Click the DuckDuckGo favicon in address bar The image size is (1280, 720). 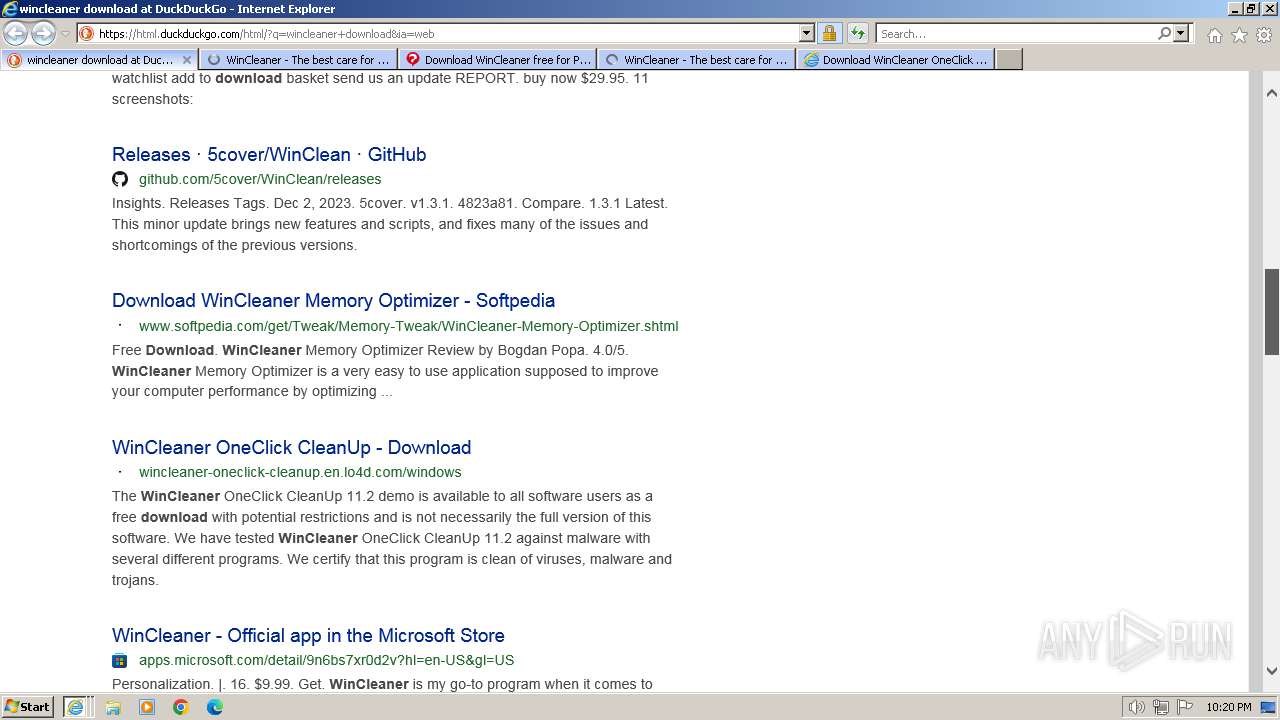click(x=87, y=33)
